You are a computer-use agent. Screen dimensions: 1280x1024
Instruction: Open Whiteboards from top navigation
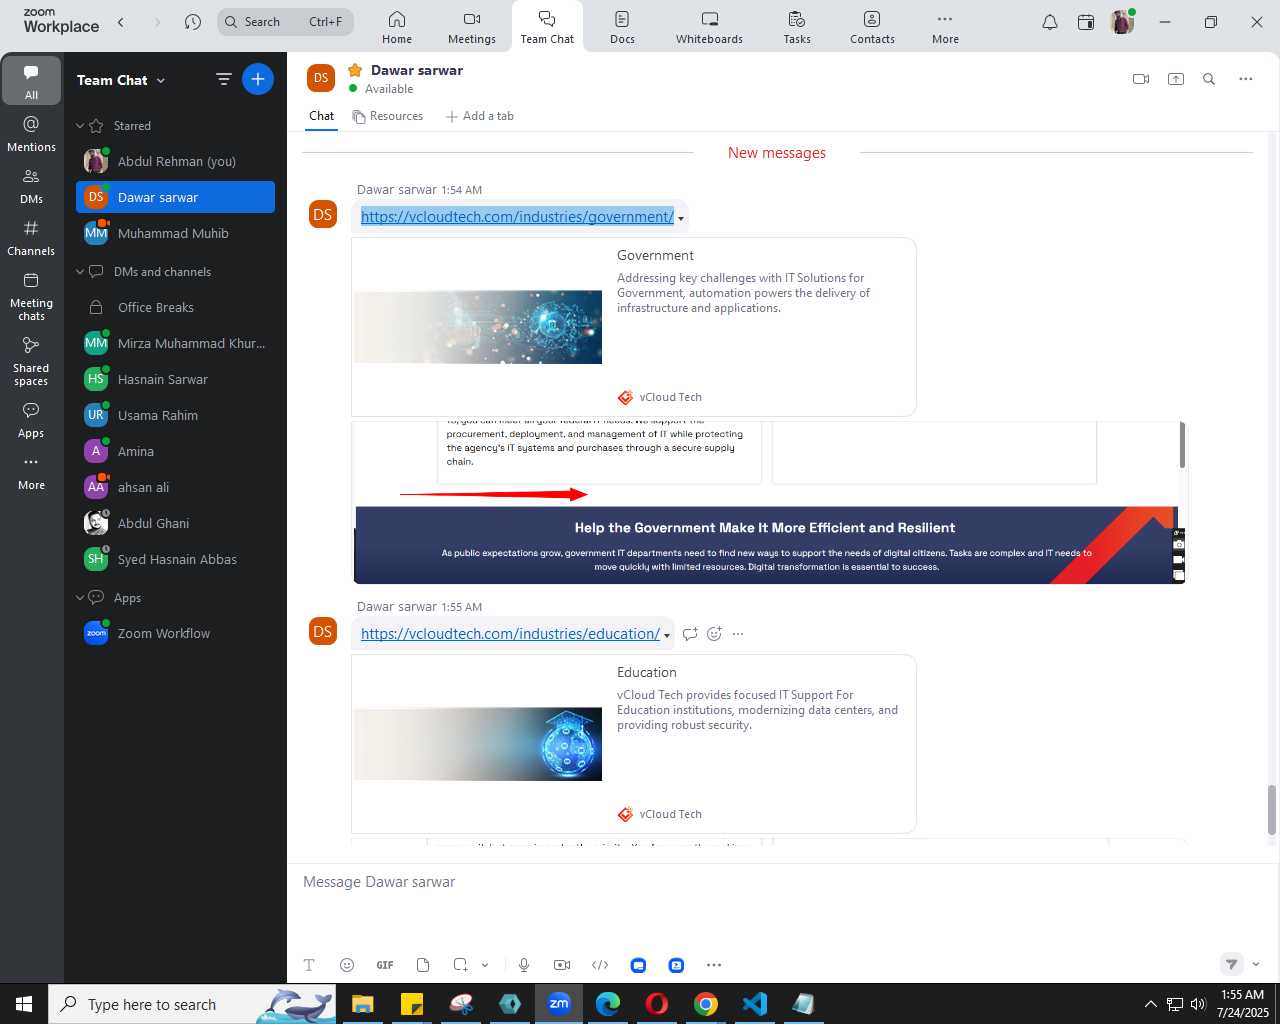coord(709,27)
